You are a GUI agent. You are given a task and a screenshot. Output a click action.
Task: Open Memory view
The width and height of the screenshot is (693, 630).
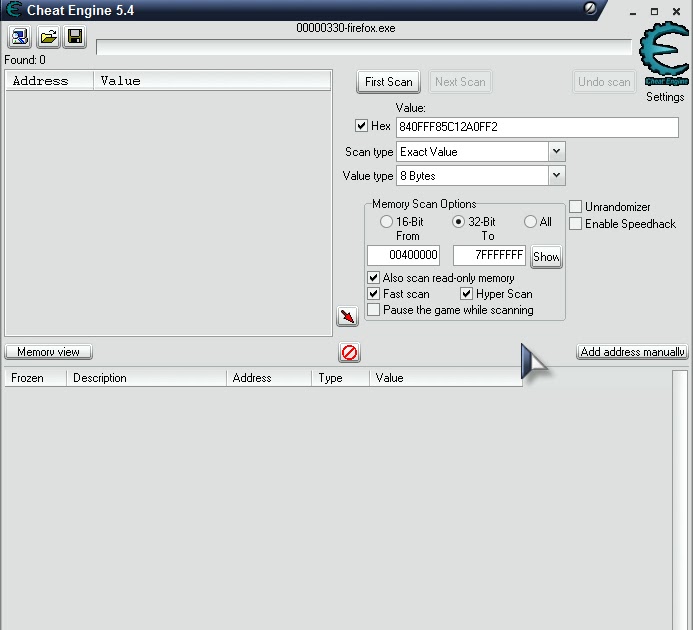coord(48,352)
